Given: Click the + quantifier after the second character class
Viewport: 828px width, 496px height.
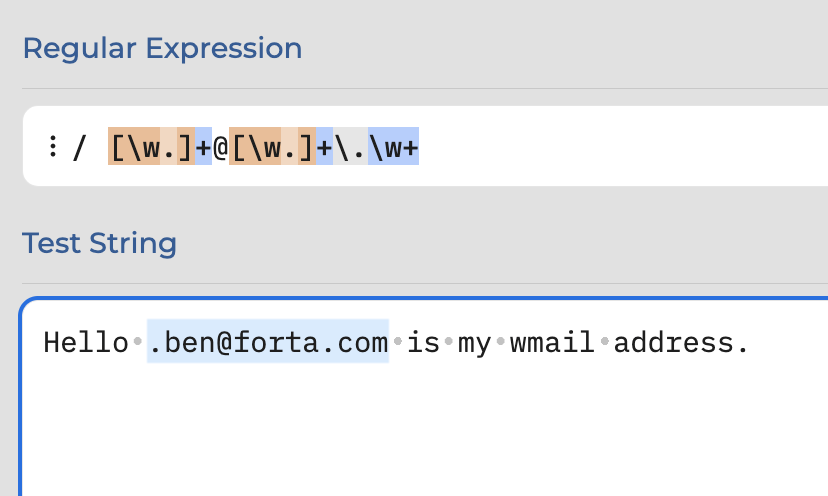Looking at the screenshot, I should (x=324, y=146).
